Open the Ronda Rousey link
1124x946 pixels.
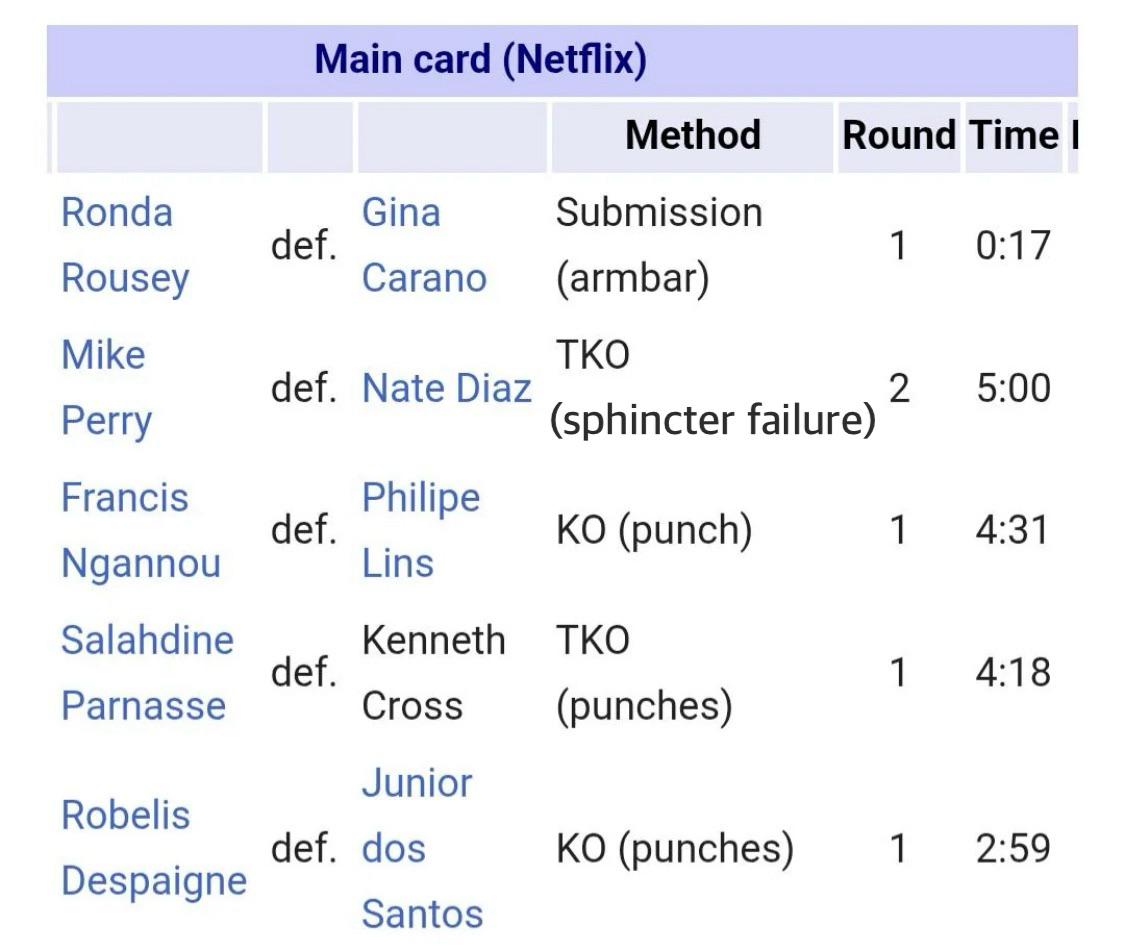click(125, 245)
